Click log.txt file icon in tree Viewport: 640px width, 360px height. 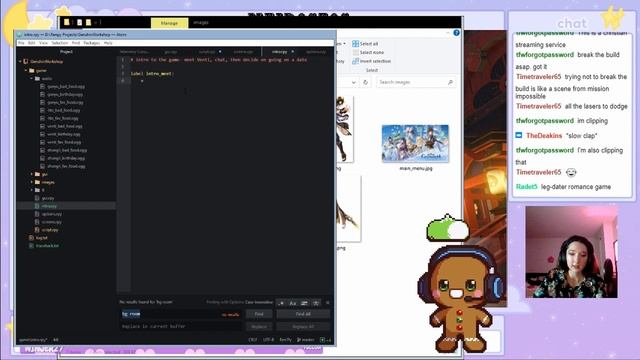(31, 238)
